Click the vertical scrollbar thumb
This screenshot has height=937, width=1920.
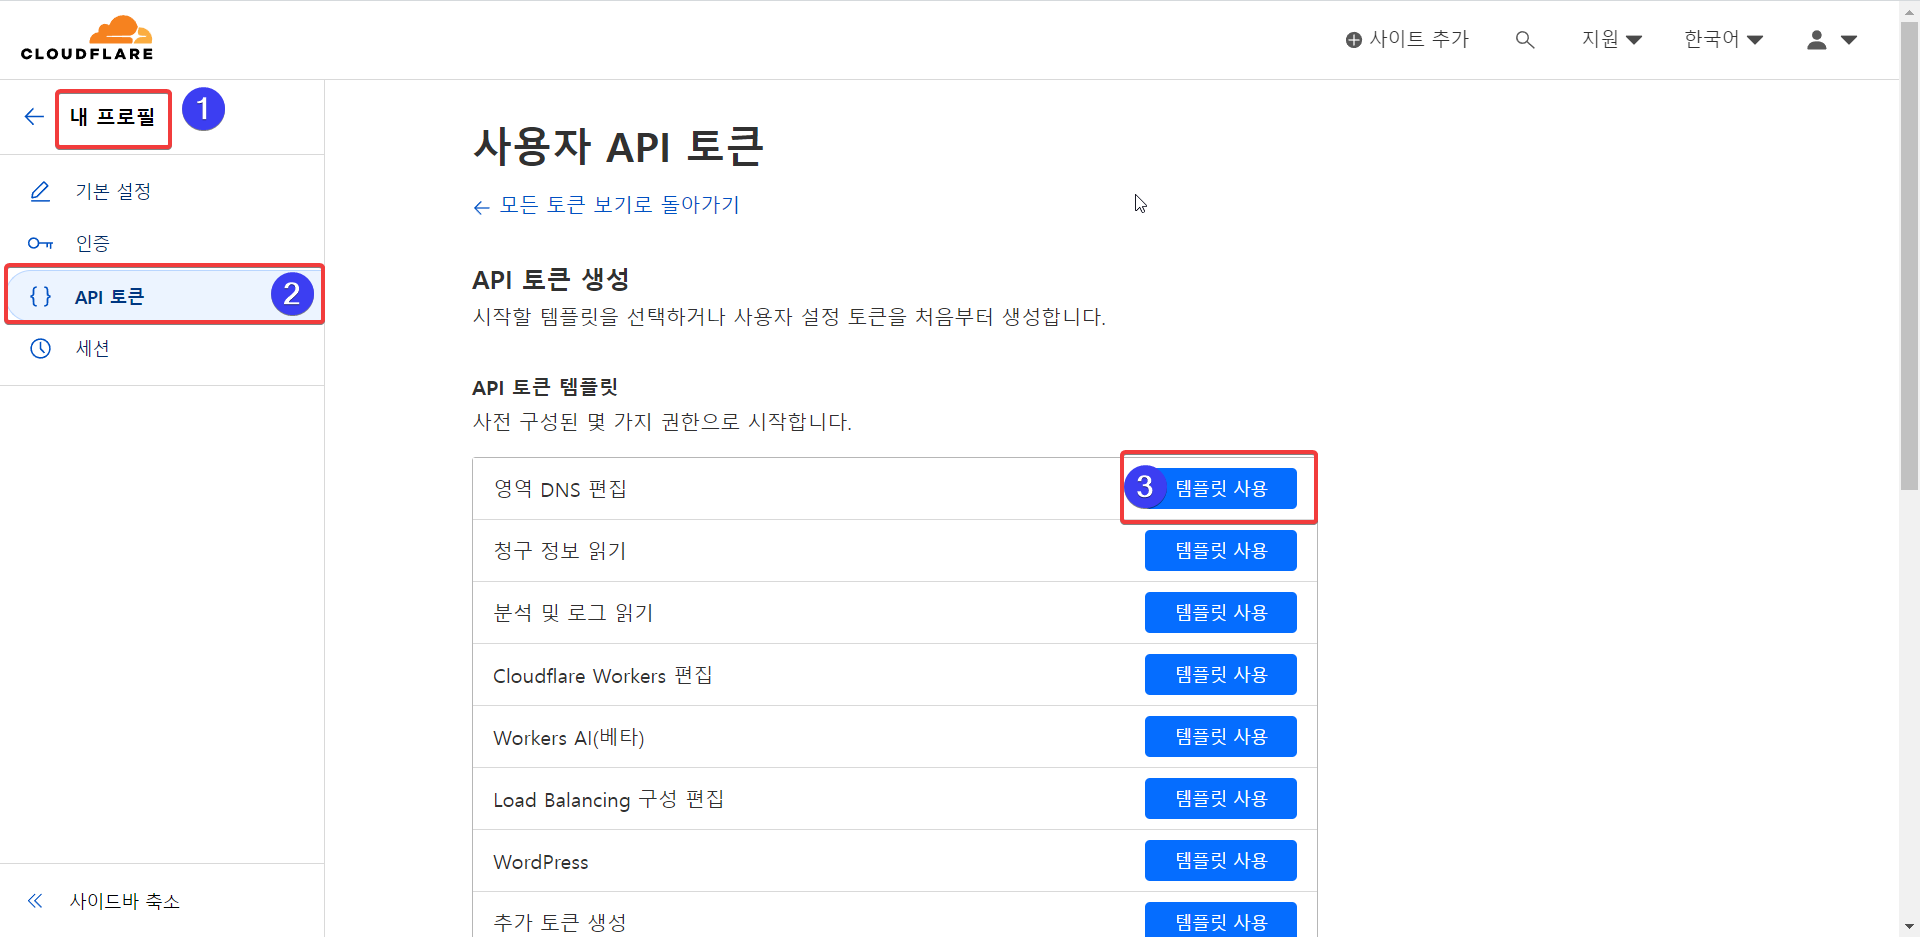tap(1909, 255)
